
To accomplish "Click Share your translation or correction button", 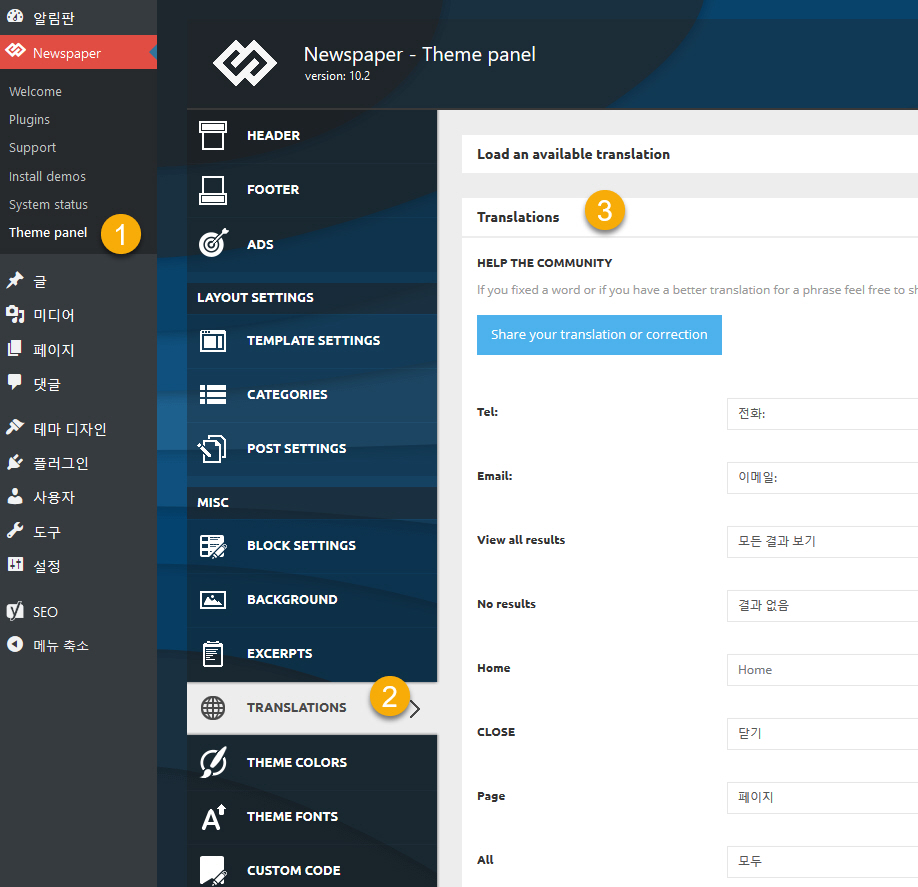I will point(599,335).
